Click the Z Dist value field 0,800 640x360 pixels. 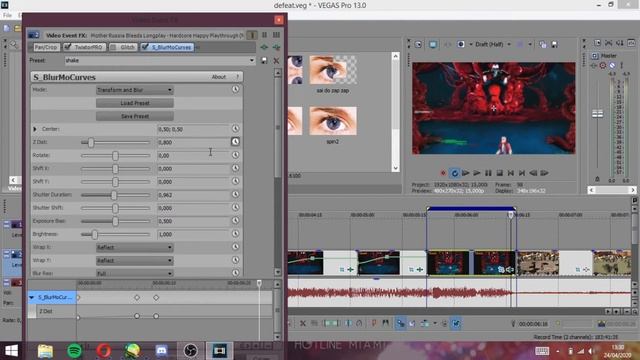tap(194, 142)
